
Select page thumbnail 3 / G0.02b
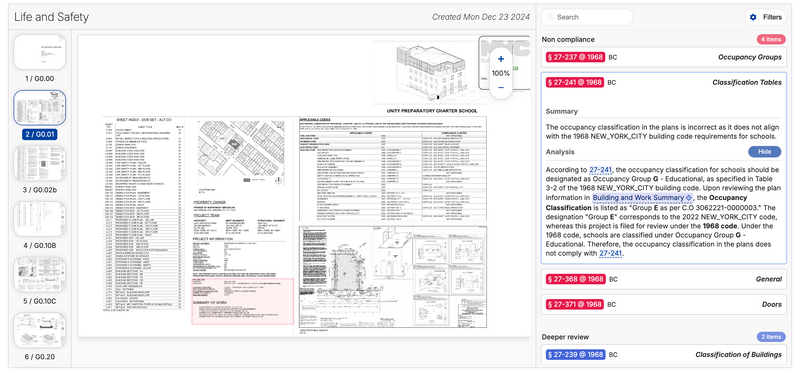click(x=40, y=163)
